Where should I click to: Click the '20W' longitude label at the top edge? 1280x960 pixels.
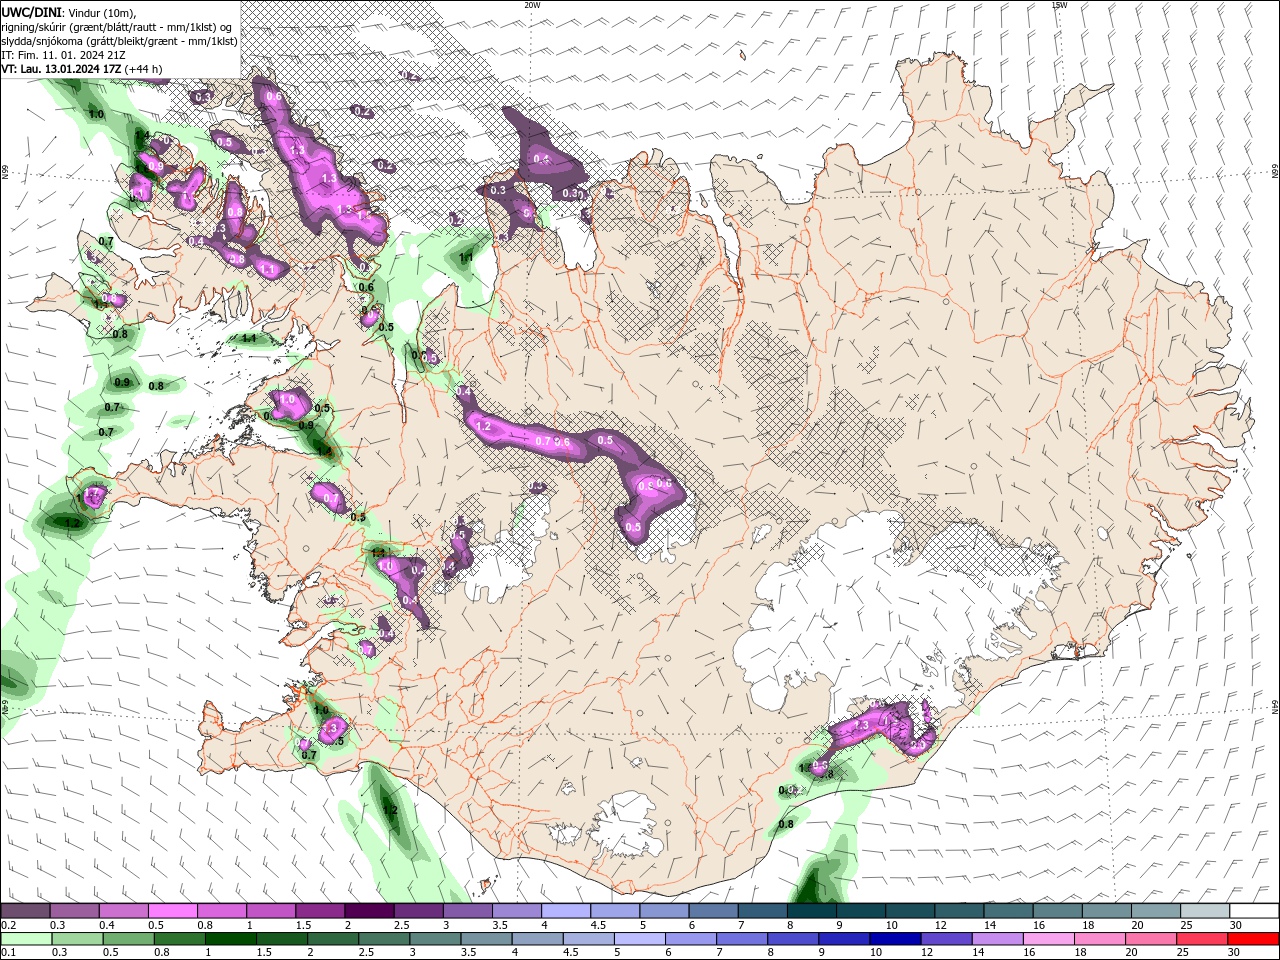(532, 4)
